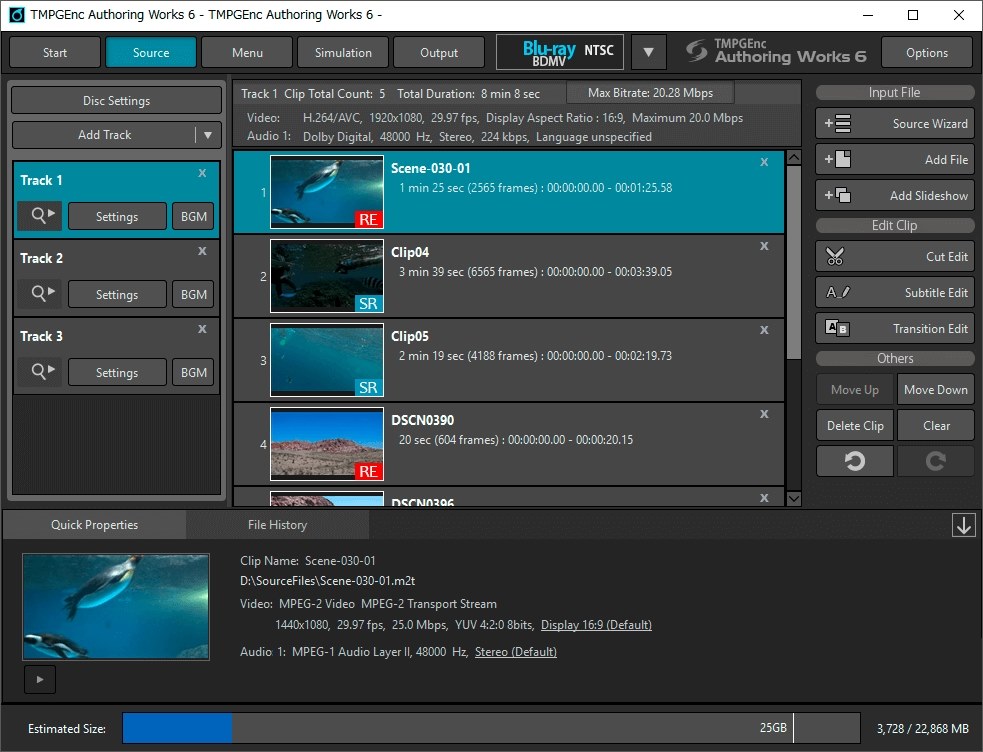Click the Source Wizard icon button
This screenshot has height=752, width=983.
pyautogui.click(x=837, y=124)
